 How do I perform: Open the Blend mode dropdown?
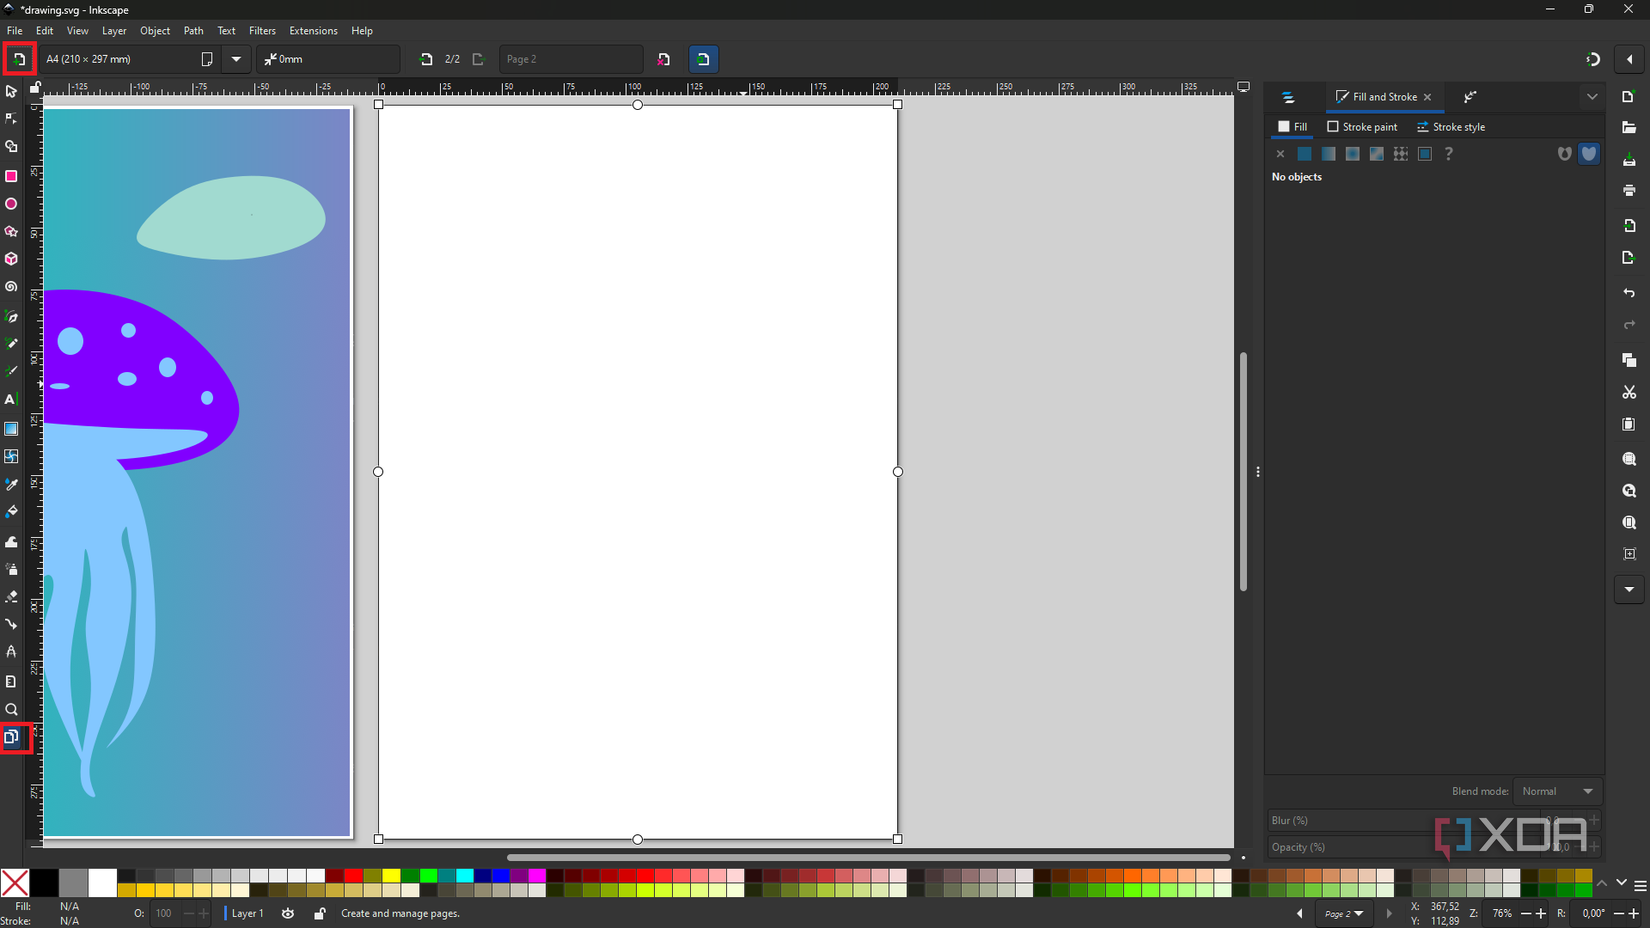tap(1557, 791)
